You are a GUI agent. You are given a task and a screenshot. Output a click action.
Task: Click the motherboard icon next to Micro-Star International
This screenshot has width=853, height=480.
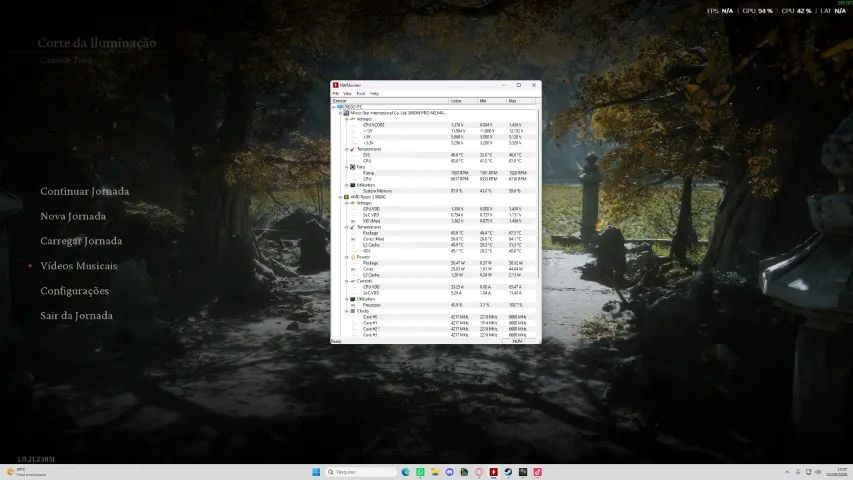tap(347, 113)
